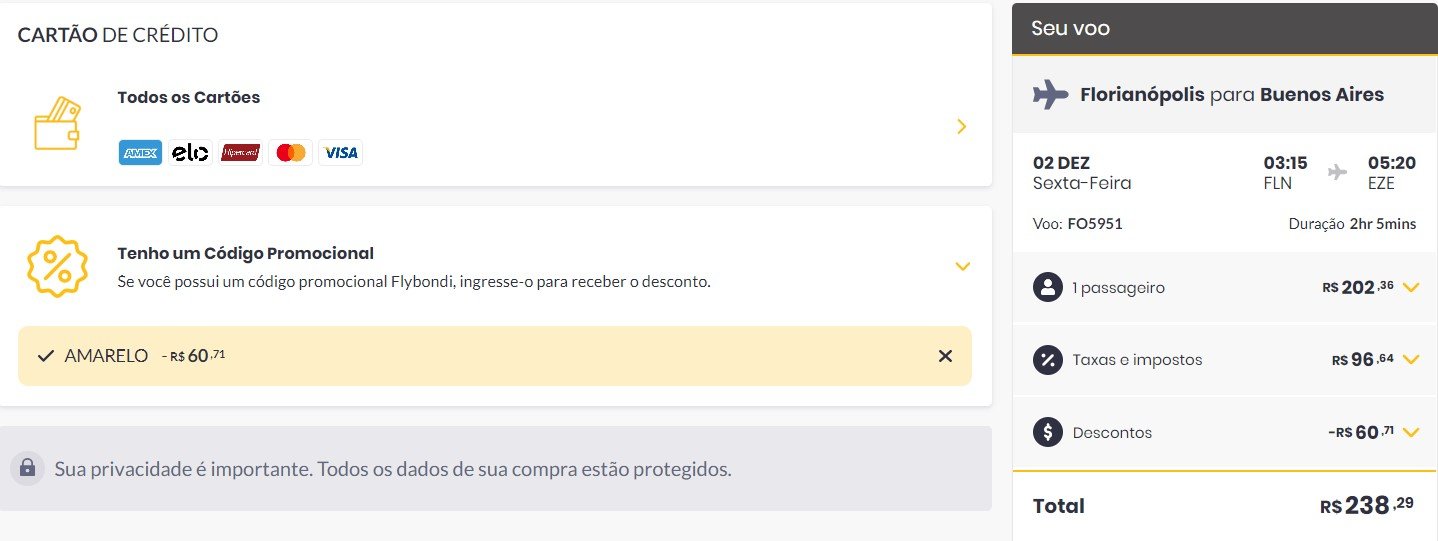The image size is (1438, 541).
Task: Click the Todos os Cartões heading
Action: tap(189, 98)
